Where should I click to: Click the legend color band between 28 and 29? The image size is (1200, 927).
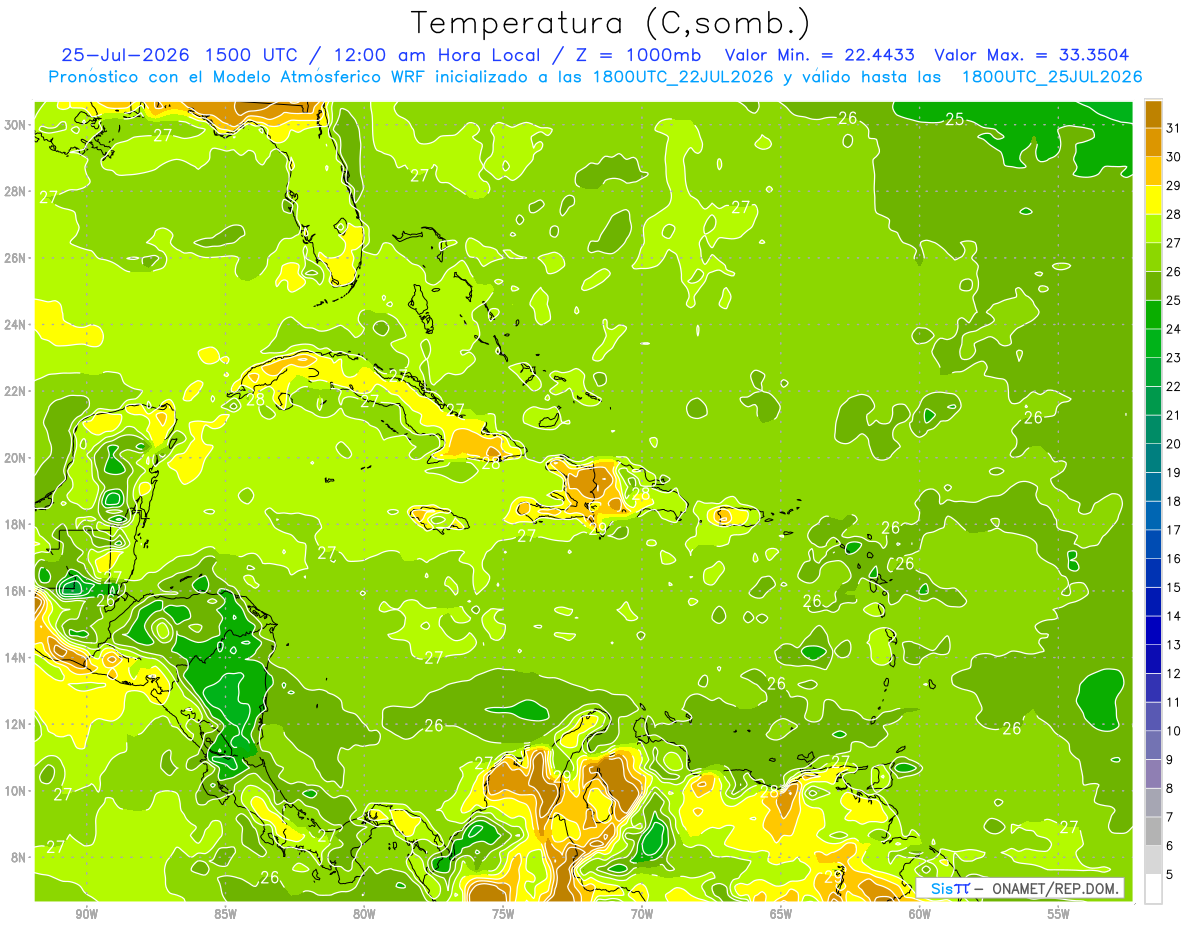[1153, 200]
